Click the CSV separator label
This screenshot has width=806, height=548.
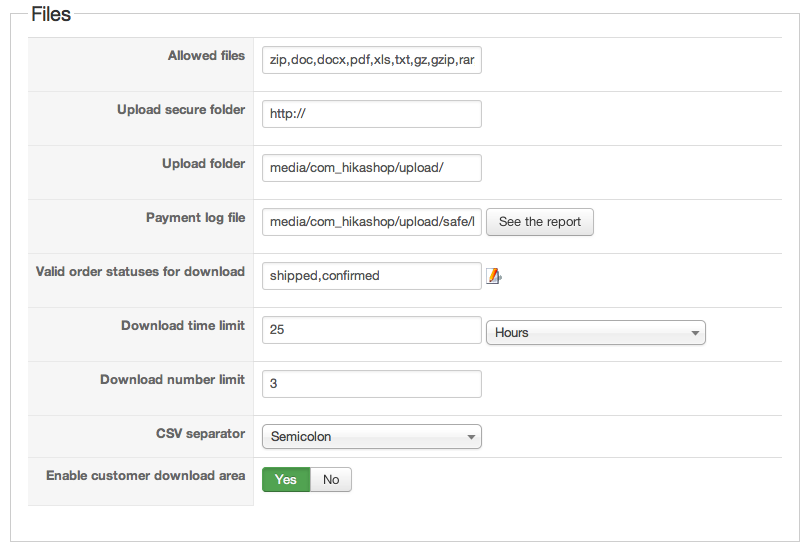200,434
